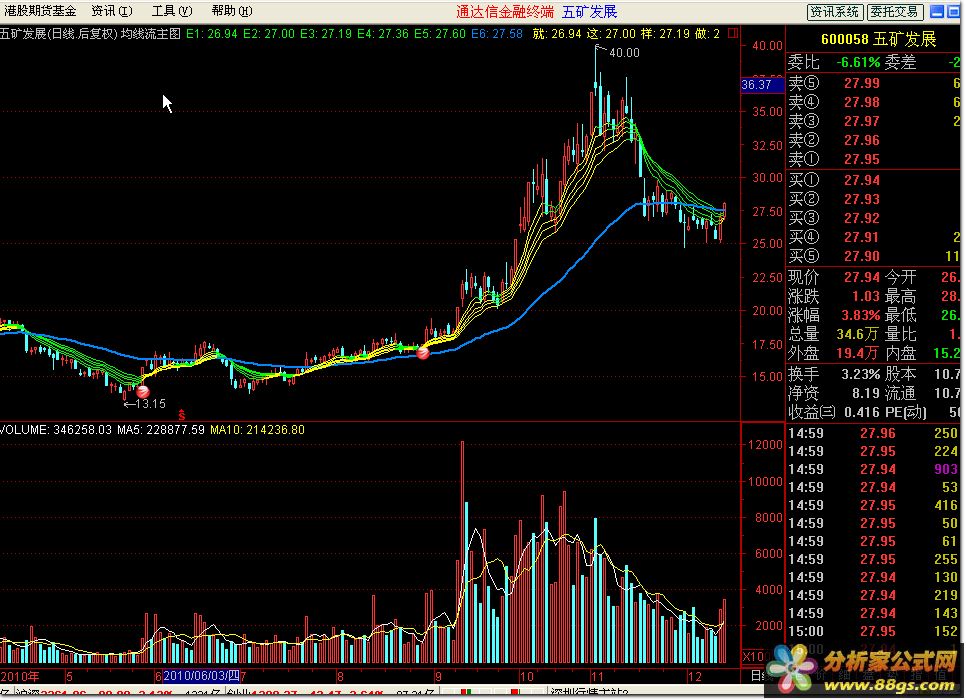Click the 14:59 27.96 250 tick row
Image resolution: width=966 pixels, height=700 pixels.
pyautogui.click(x=874, y=434)
